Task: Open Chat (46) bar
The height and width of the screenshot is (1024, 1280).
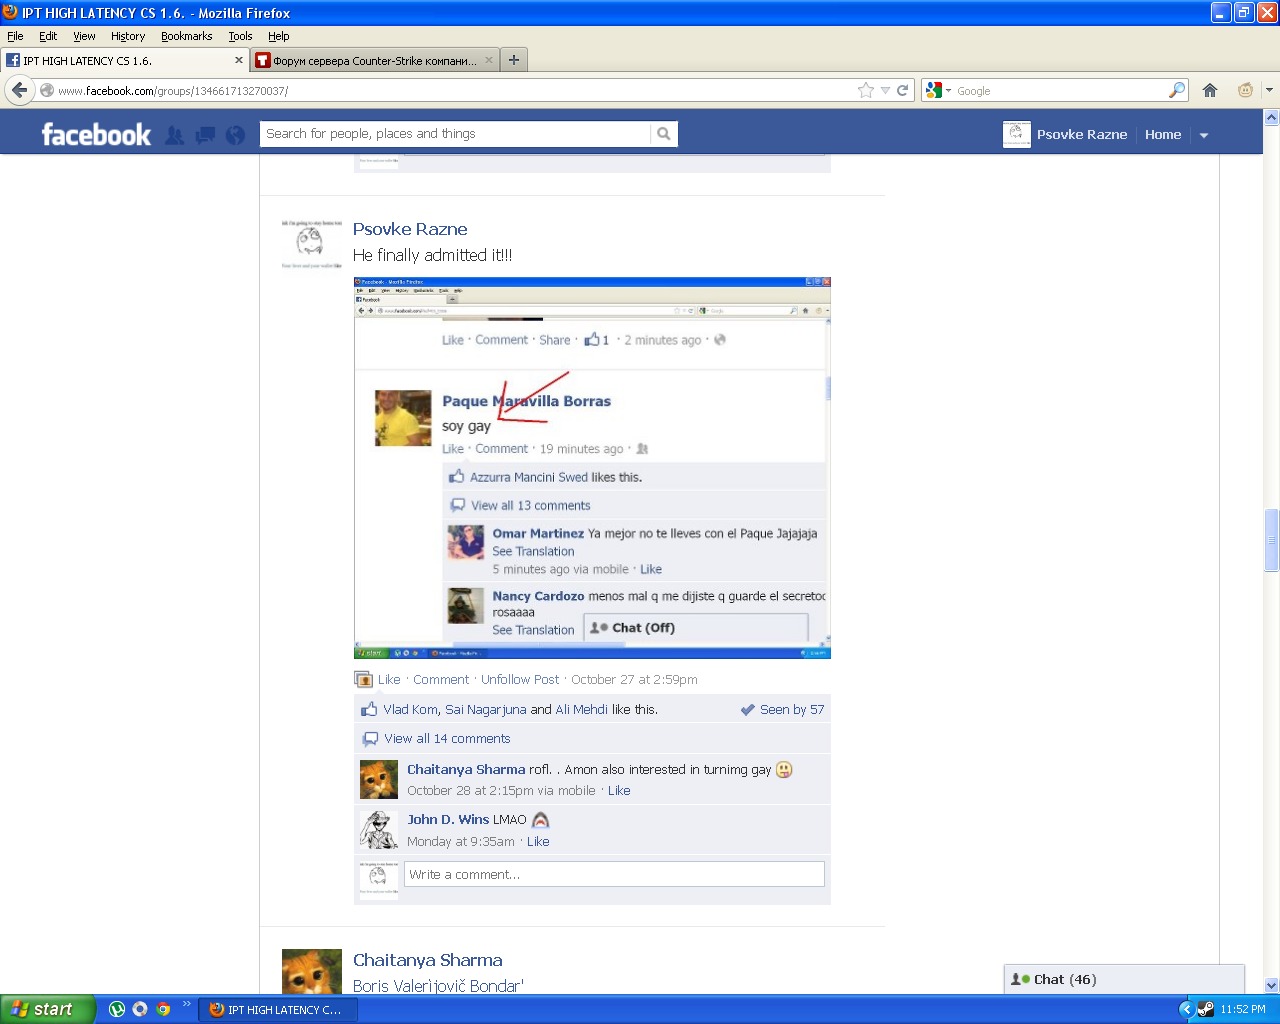Action: [1124, 979]
